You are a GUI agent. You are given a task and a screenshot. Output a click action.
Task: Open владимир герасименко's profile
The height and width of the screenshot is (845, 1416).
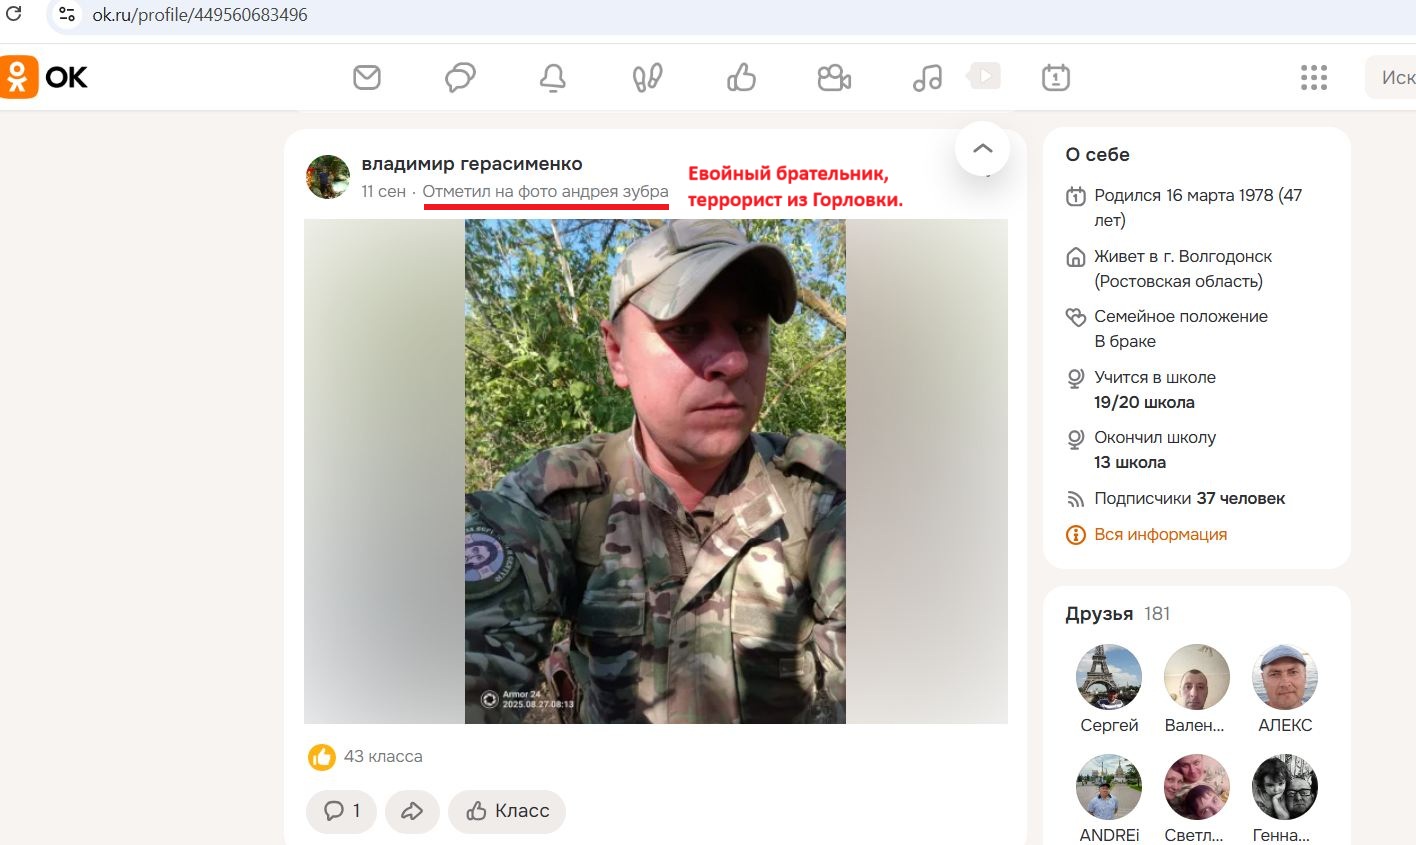coord(470,163)
